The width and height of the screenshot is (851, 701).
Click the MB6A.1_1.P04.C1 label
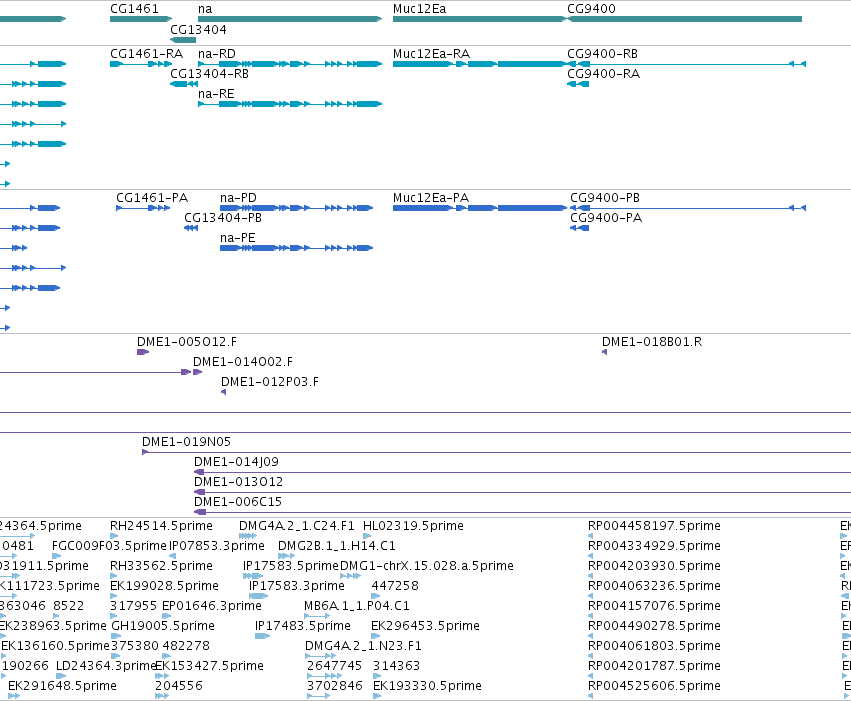click(357, 606)
